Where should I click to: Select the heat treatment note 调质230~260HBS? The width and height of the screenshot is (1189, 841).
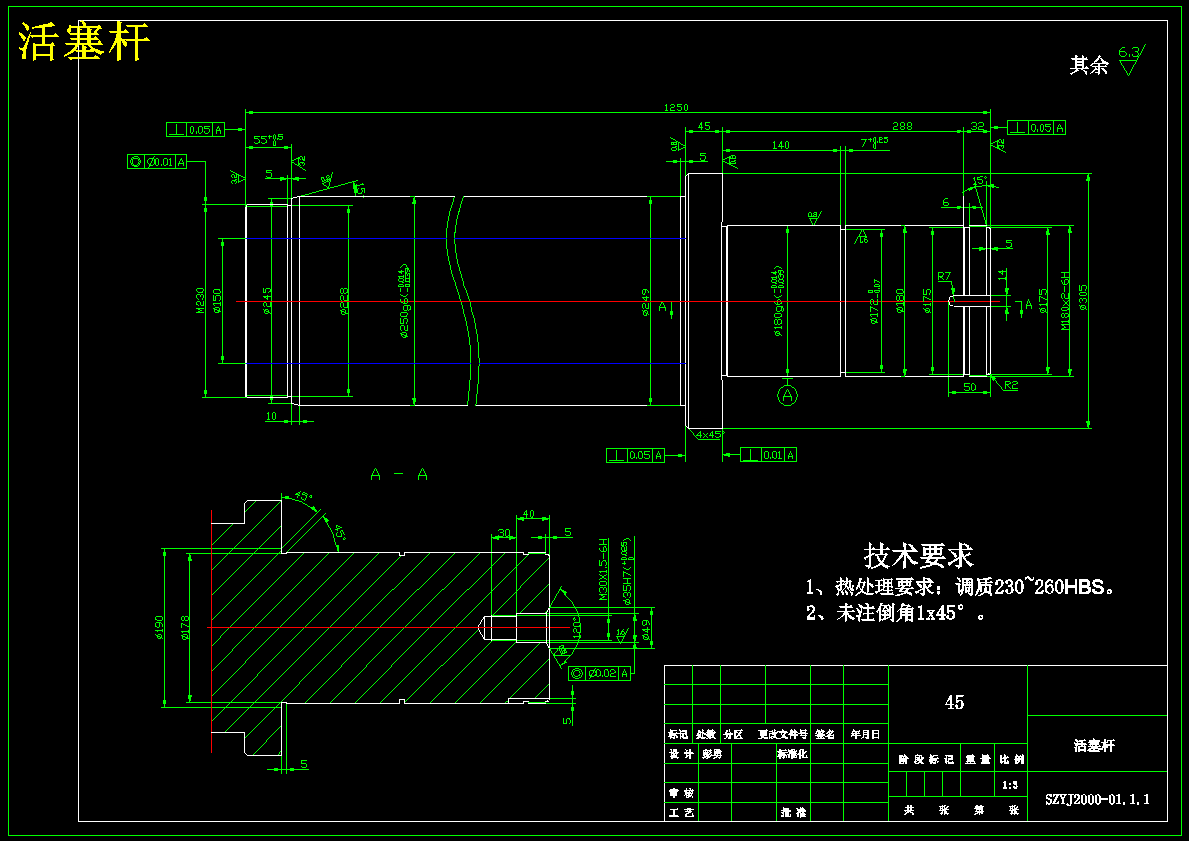pos(960,587)
